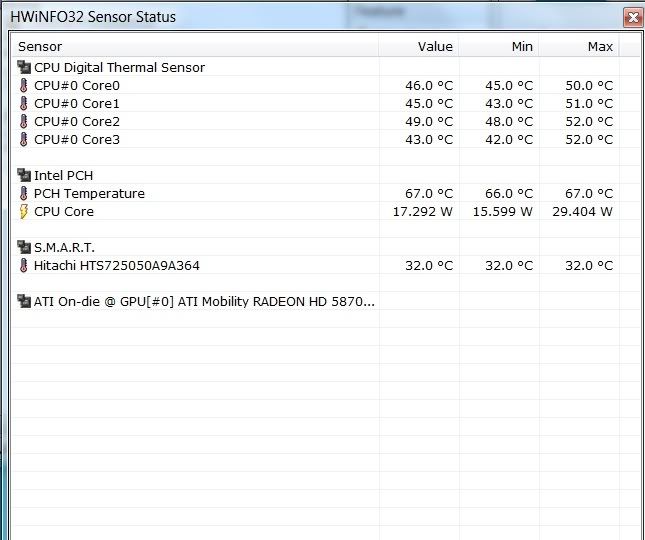Click the Value column header
The width and height of the screenshot is (645, 540).
419,46
